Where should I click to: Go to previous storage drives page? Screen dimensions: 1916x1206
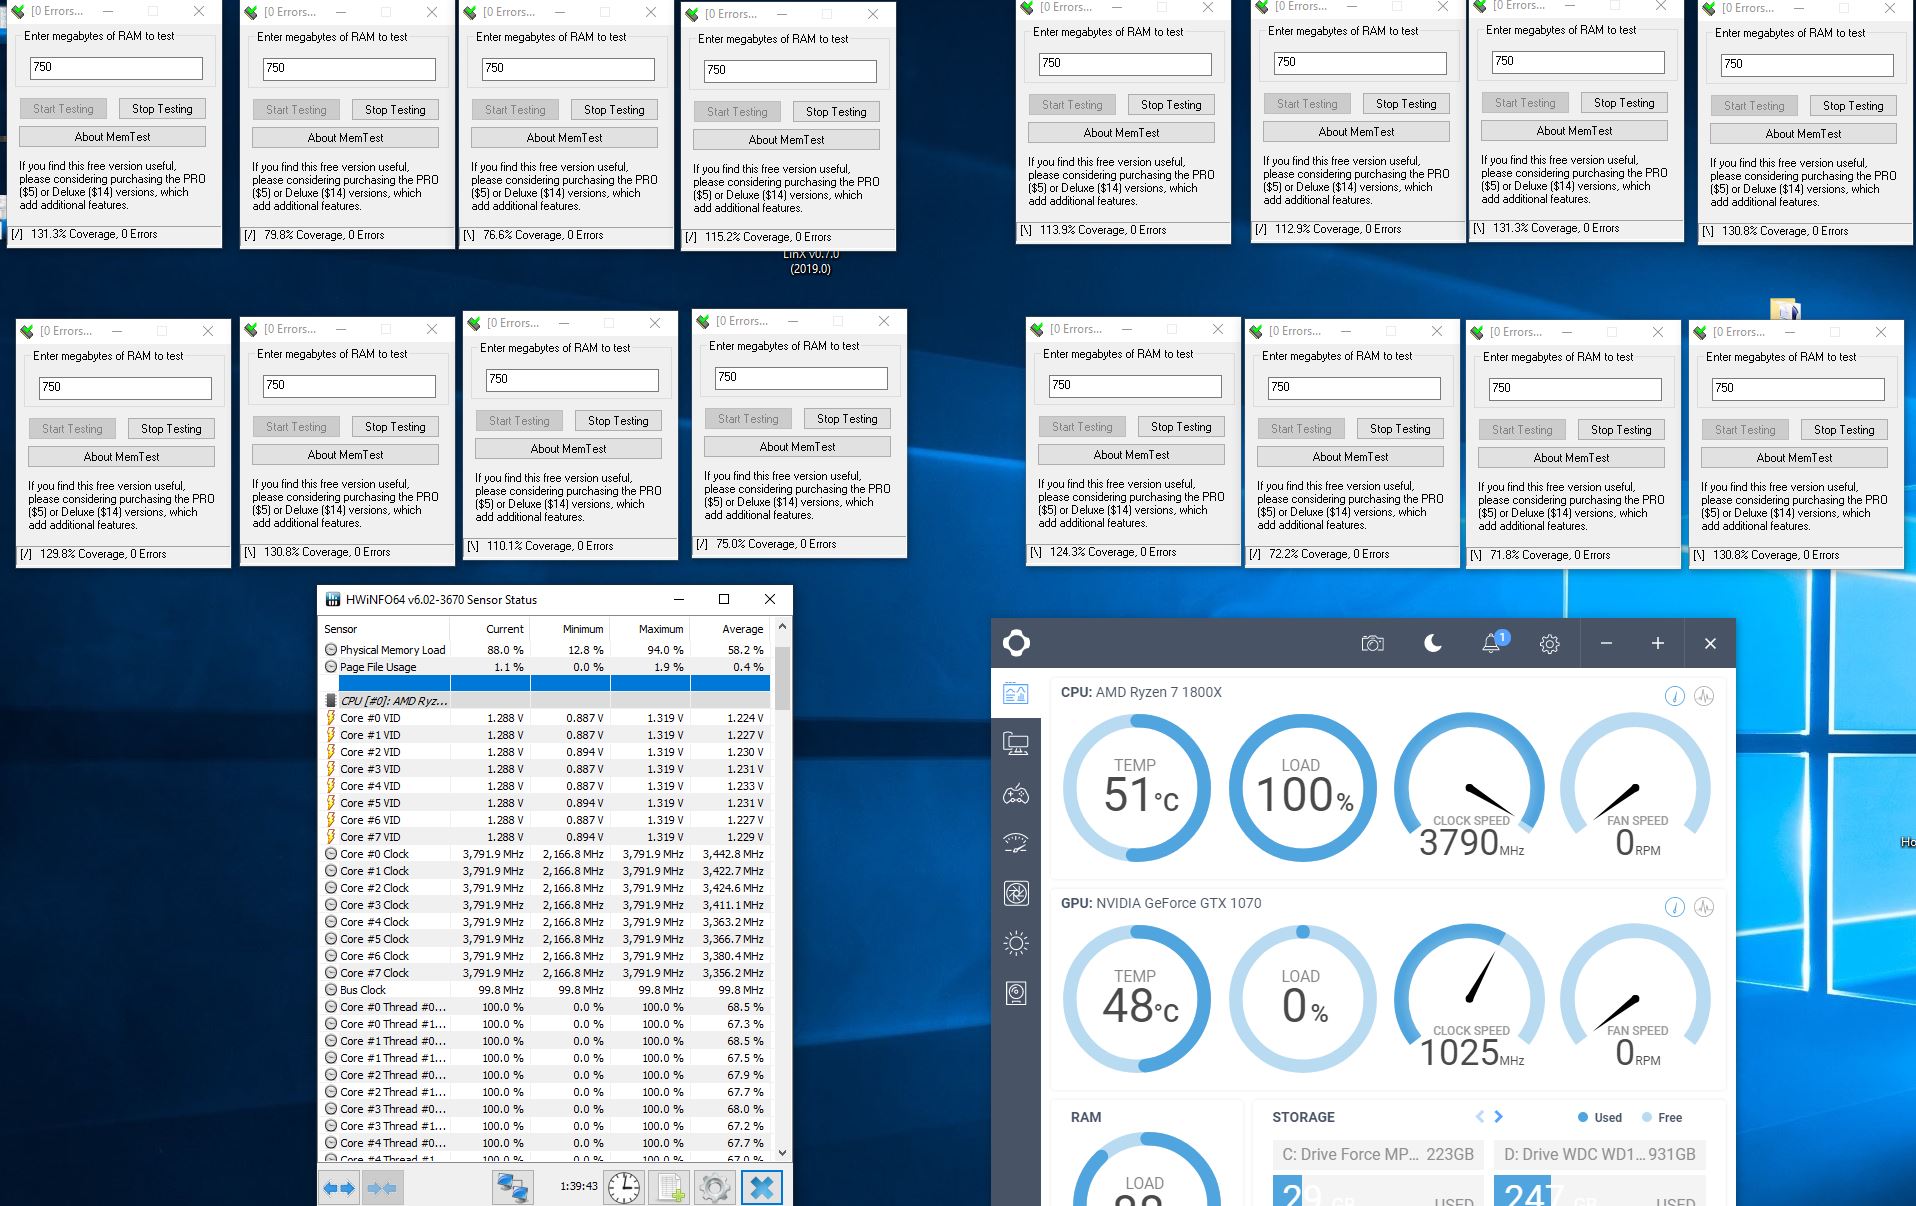point(1480,1117)
